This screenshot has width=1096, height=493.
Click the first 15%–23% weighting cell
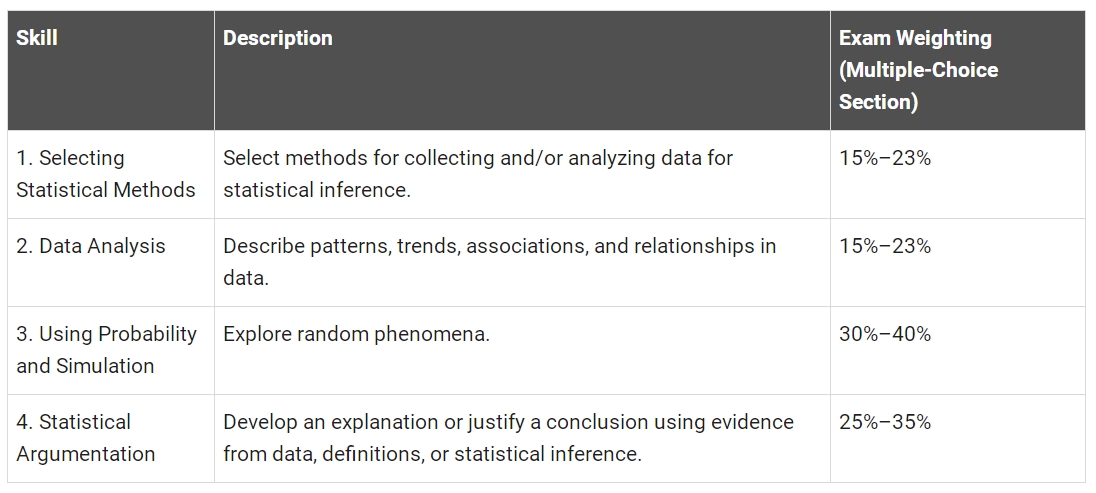958,174
